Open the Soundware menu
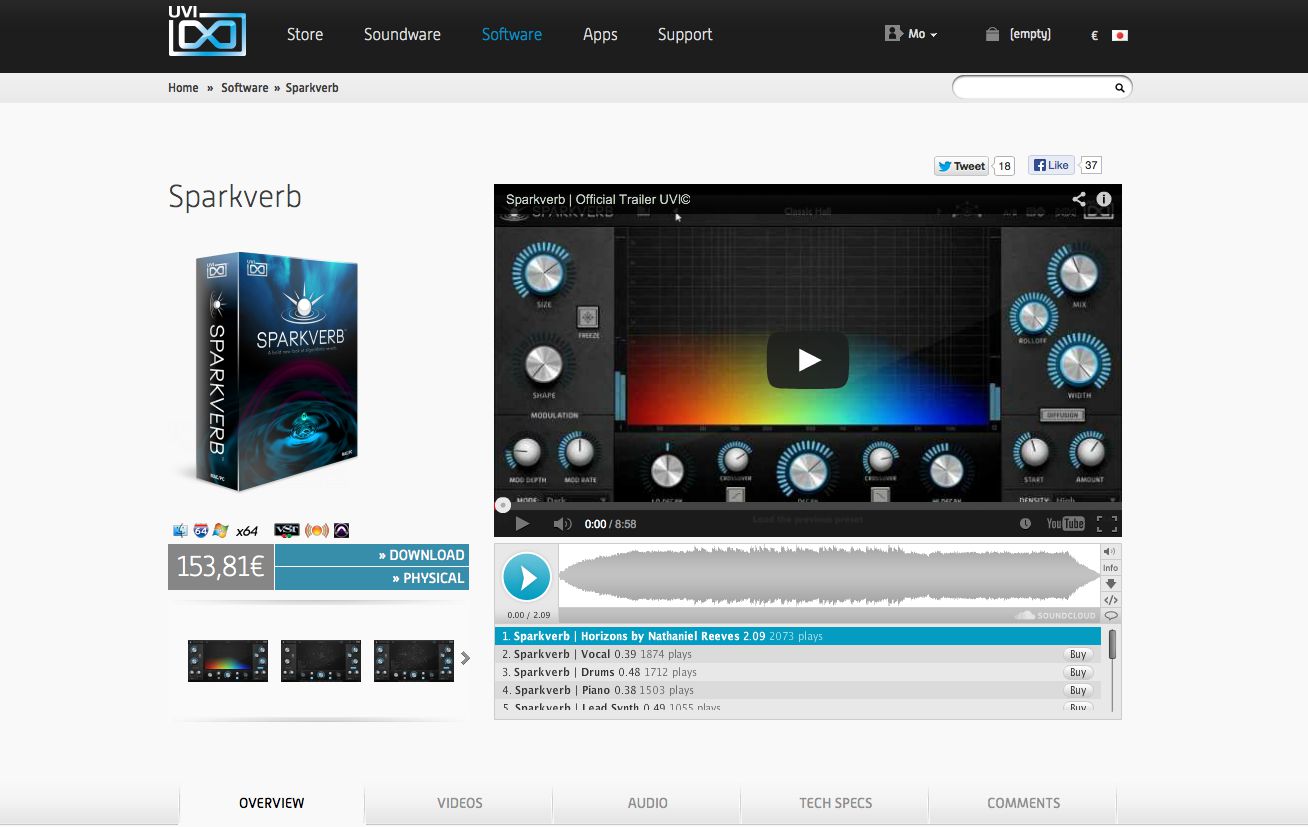The width and height of the screenshot is (1308, 827). click(402, 34)
